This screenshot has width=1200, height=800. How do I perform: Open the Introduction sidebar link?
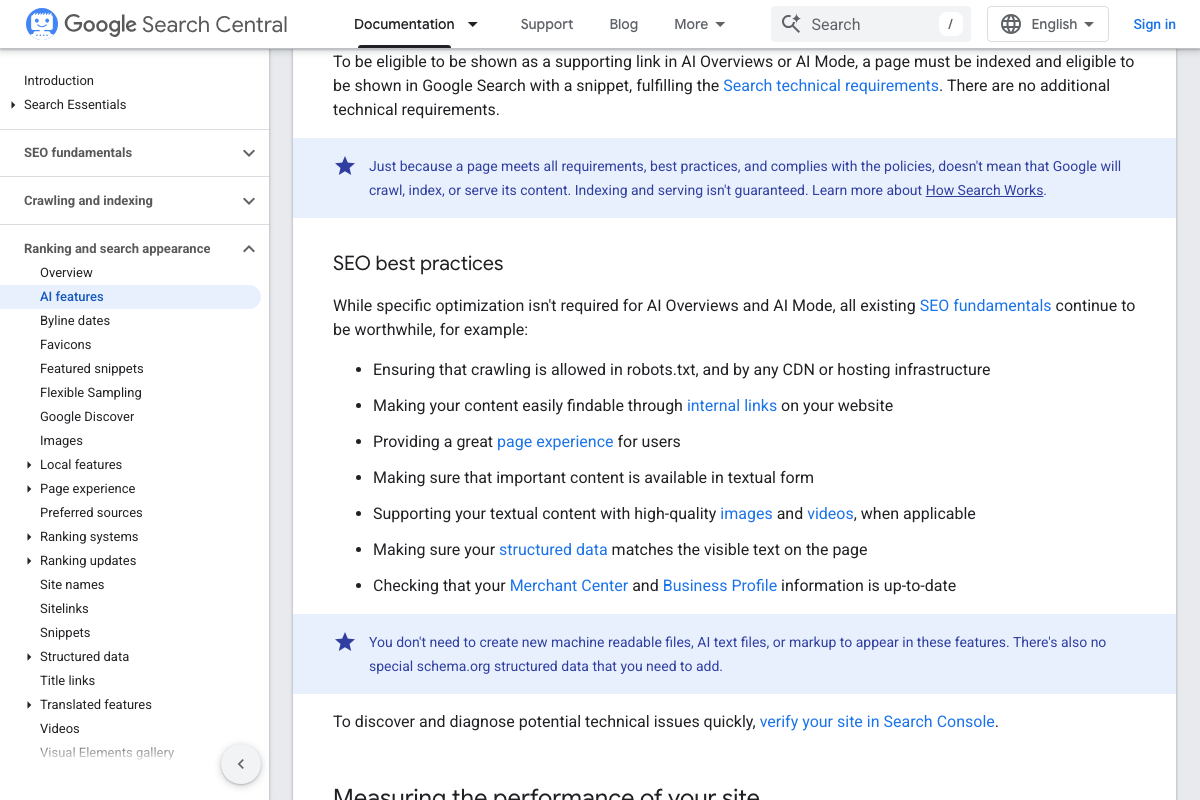pyautogui.click(x=59, y=81)
